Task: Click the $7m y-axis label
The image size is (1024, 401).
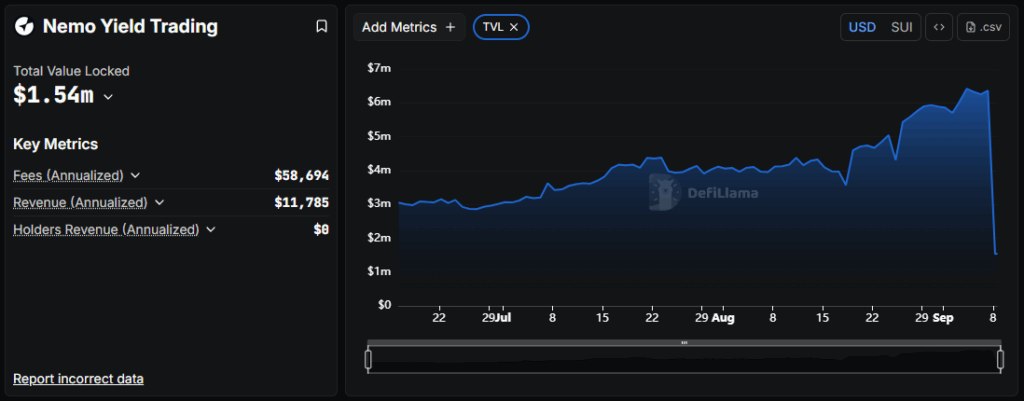Action: click(379, 68)
